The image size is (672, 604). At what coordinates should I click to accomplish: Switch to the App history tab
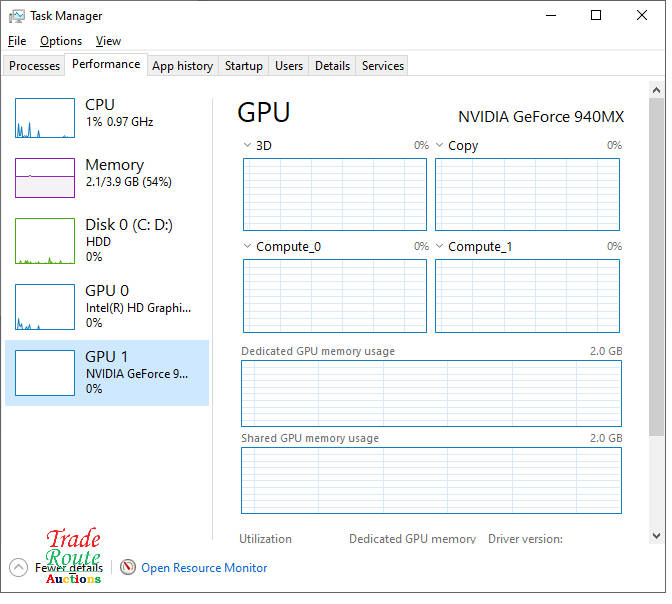[182, 66]
